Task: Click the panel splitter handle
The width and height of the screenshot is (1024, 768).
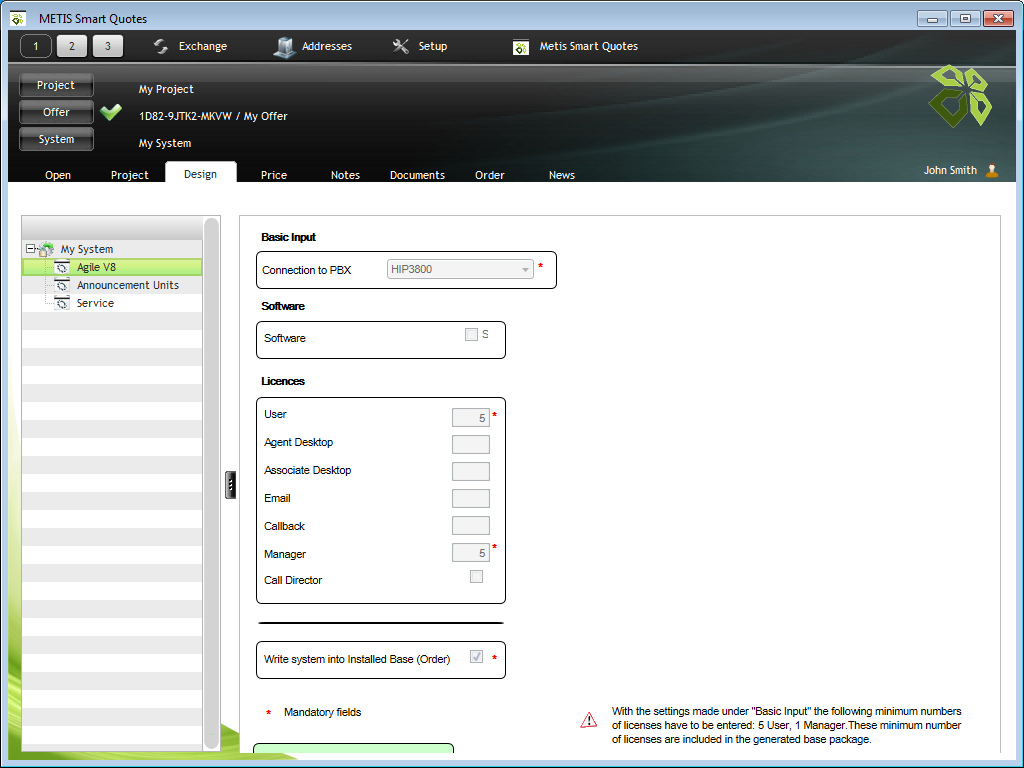Action: click(231, 485)
